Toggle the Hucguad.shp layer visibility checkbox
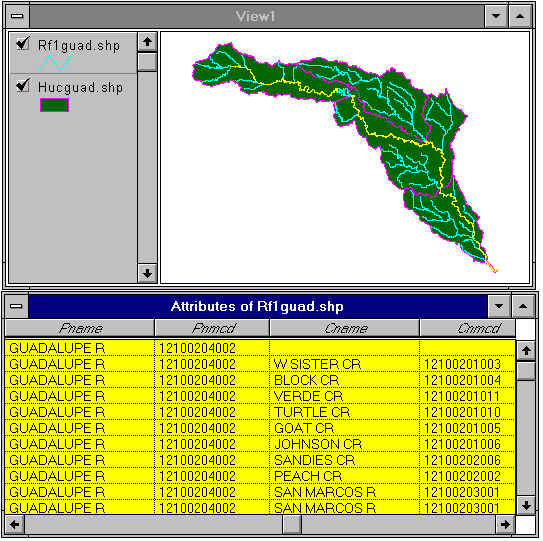The image size is (543, 541). [23, 86]
